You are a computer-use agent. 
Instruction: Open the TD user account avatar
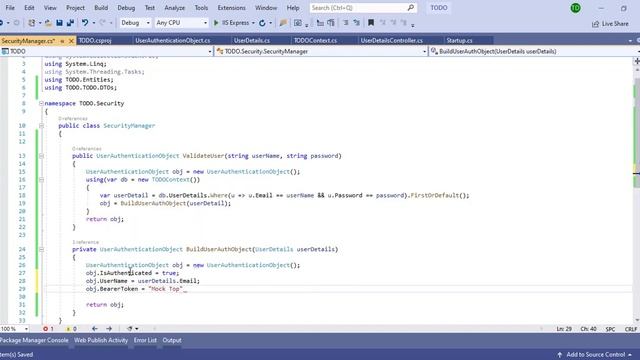coord(576,8)
